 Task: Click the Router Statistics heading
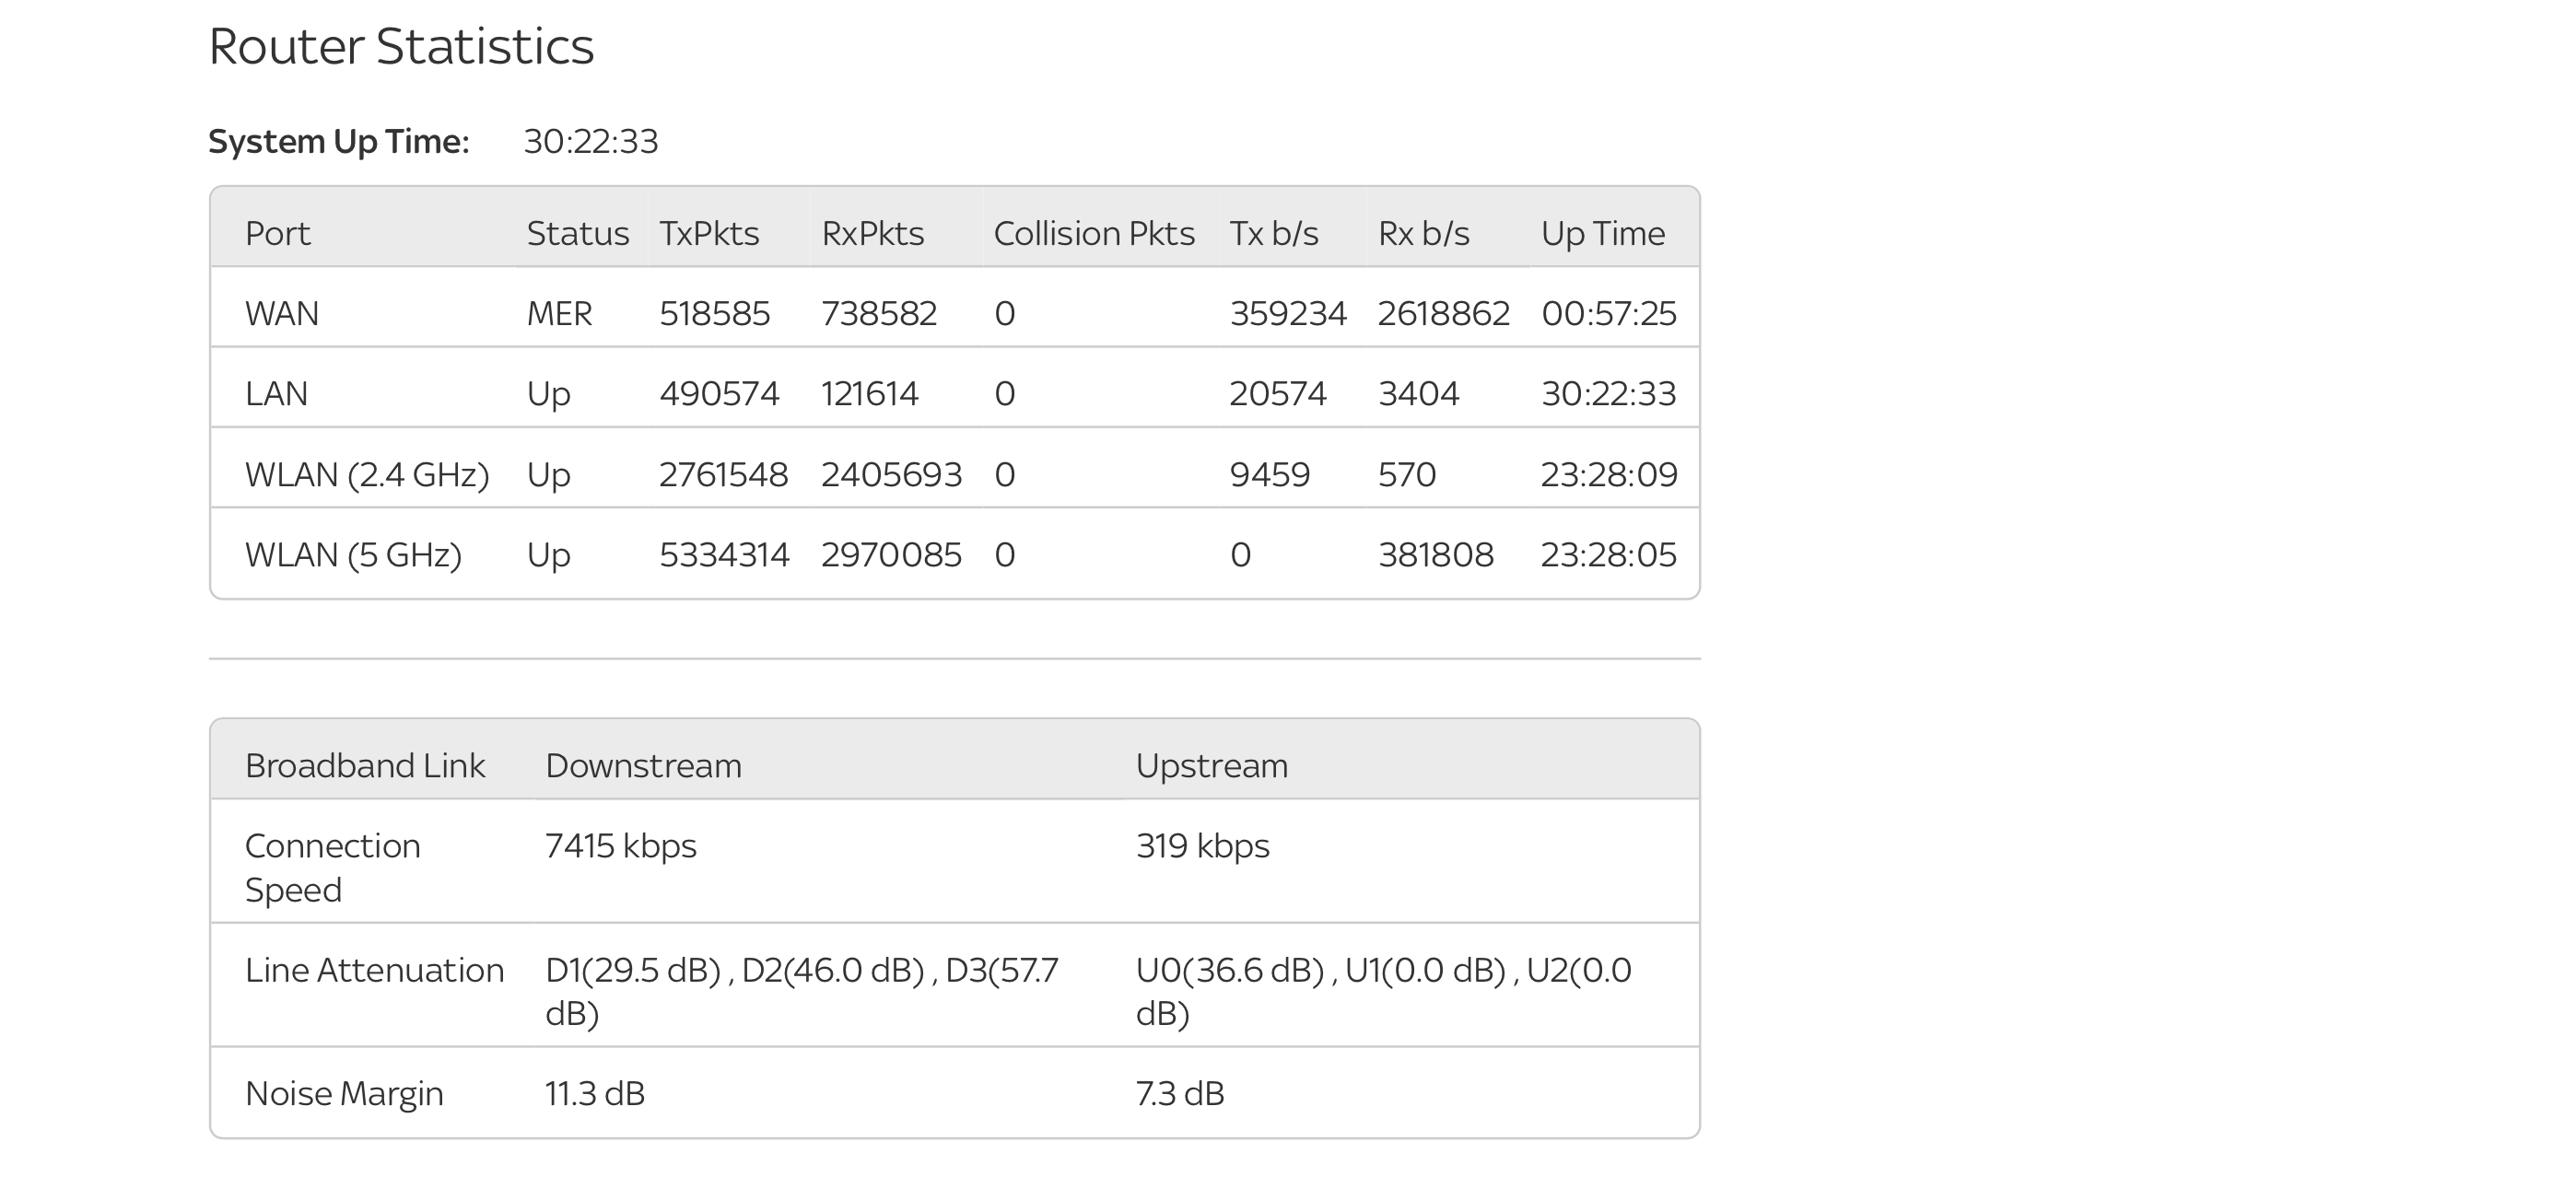[401, 47]
